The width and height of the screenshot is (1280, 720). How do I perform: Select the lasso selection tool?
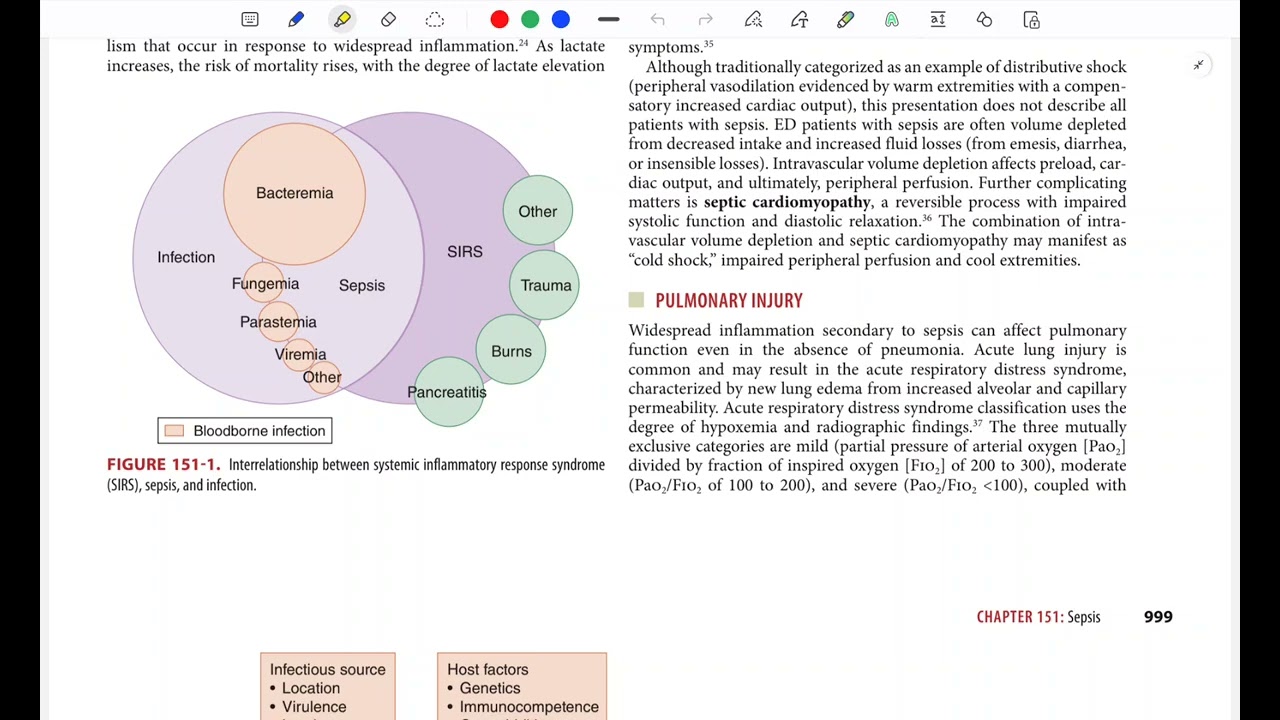434,20
